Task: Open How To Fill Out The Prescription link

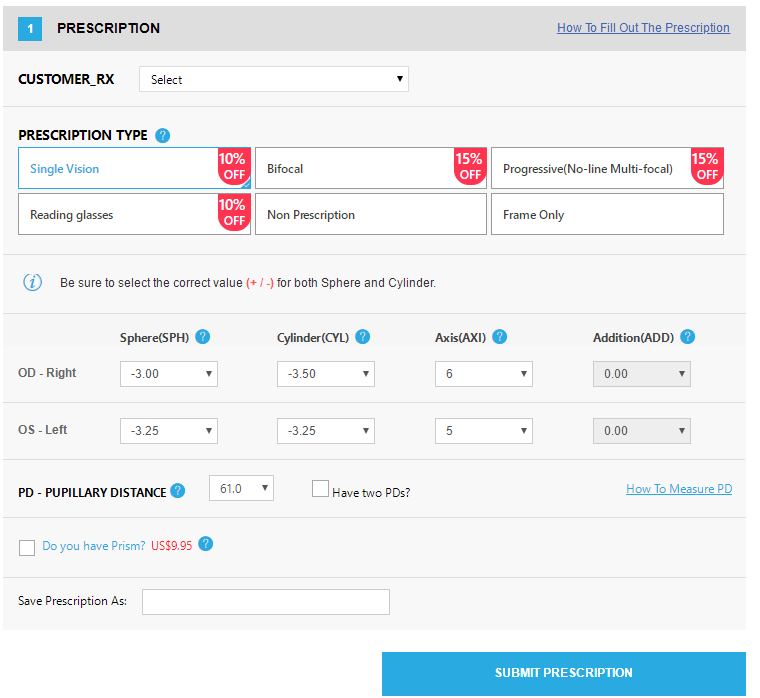Action: pyautogui.click(x=643, y=28)
